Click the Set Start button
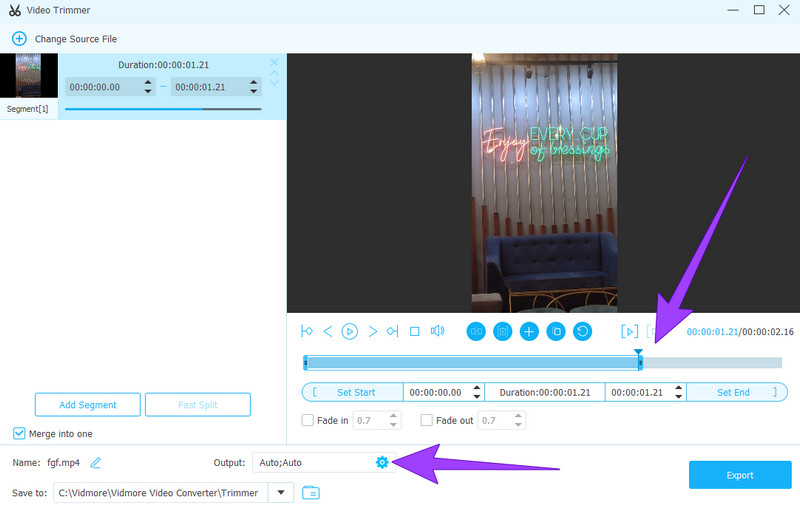Viewport: 800px width, 506px height. tap(353, 392)
